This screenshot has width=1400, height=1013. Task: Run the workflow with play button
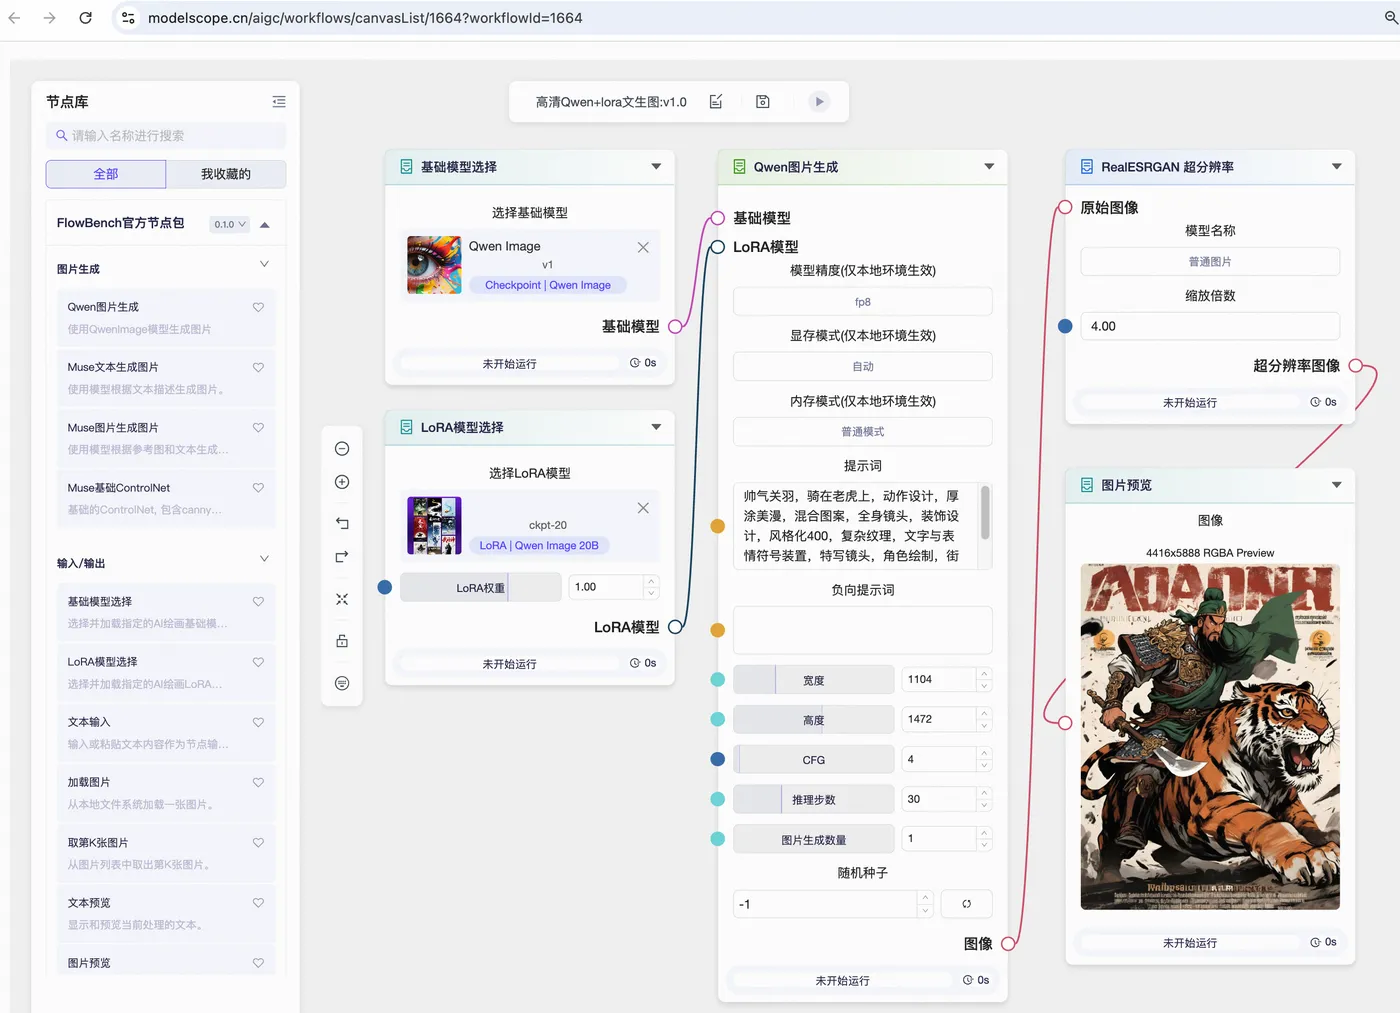(819, 102)
